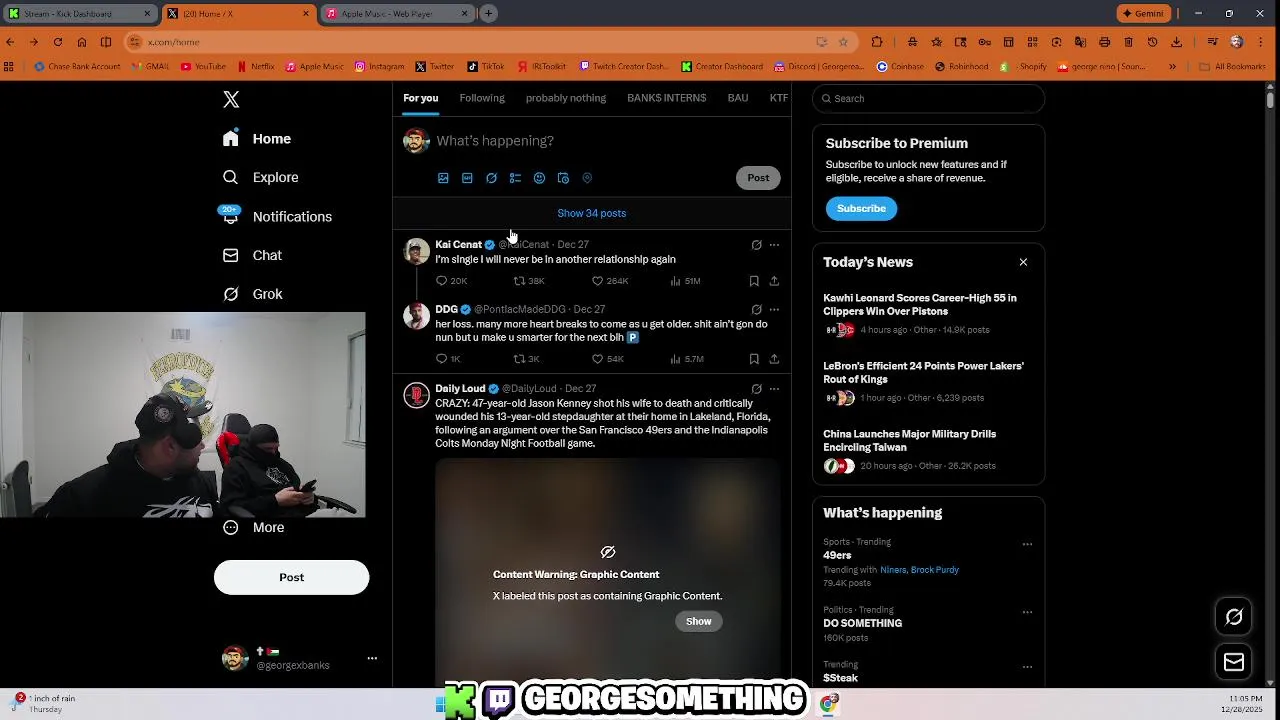Bookmark DDG's post
The height and width of the screenshot is (720, 1280).
pos(754,359)
